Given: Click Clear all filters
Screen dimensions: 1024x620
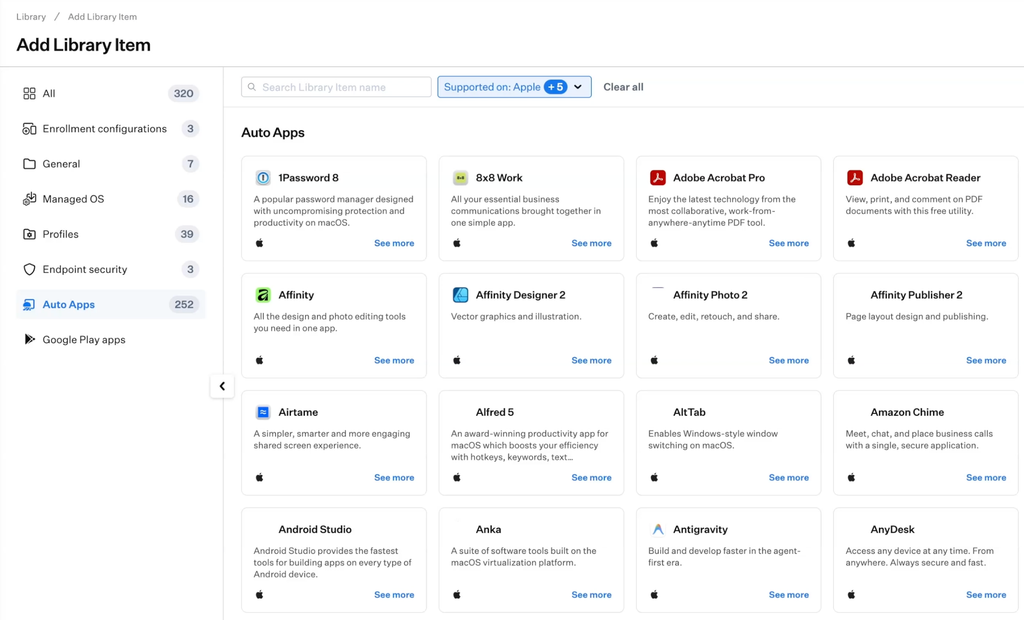Looking at the screenshot, I should pyautogui.click(x=623, y=87).
